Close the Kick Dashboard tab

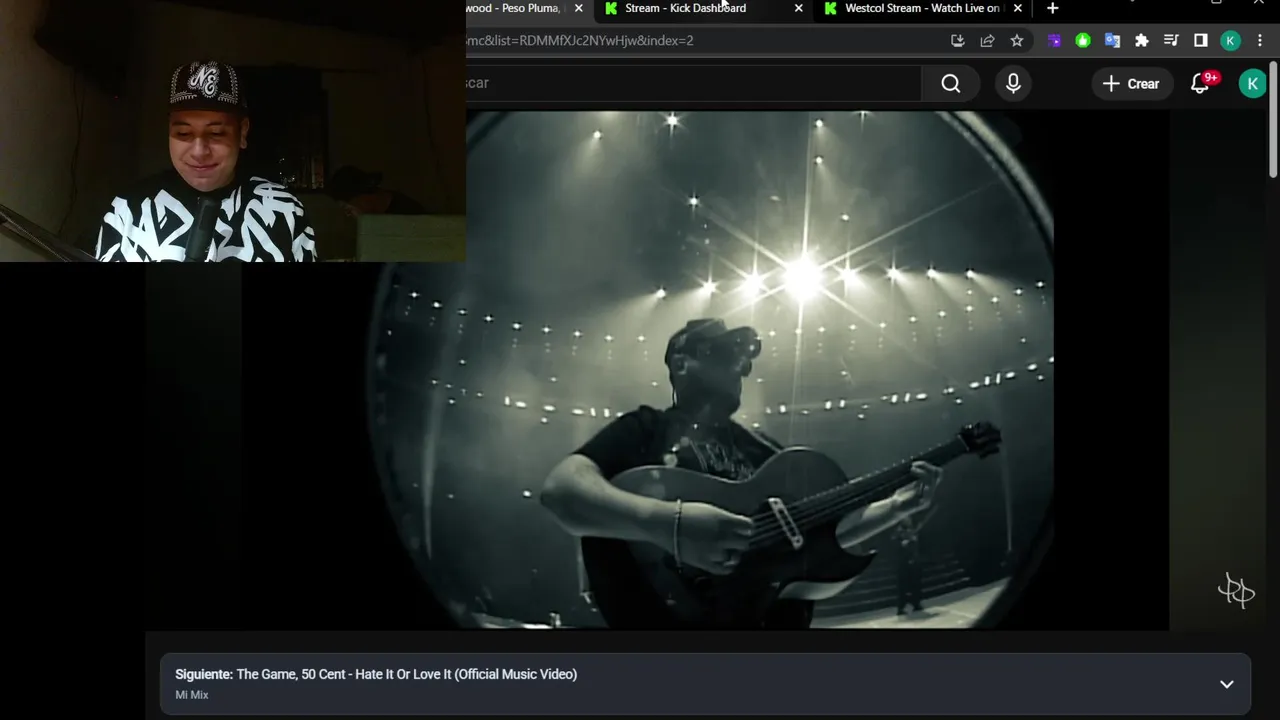(798, 8)
